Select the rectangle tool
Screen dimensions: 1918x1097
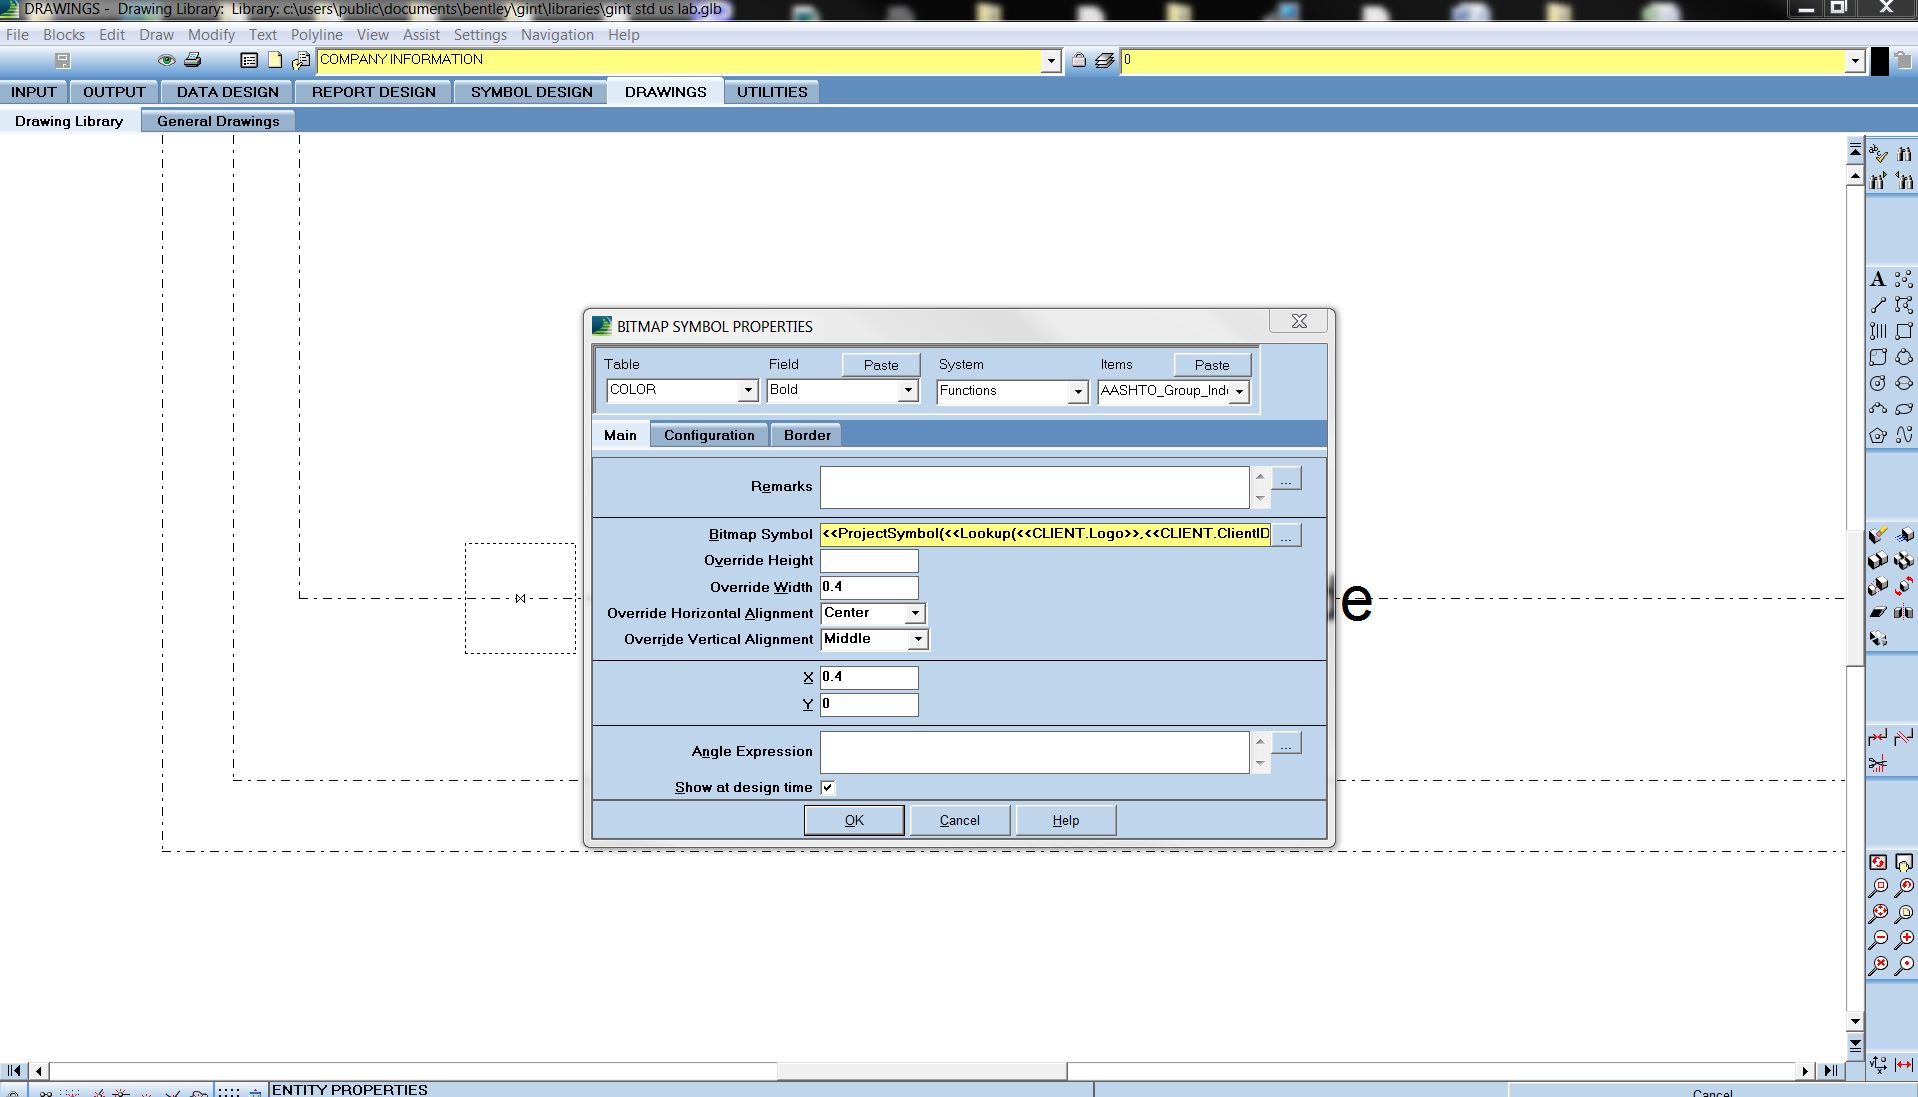1904,331
